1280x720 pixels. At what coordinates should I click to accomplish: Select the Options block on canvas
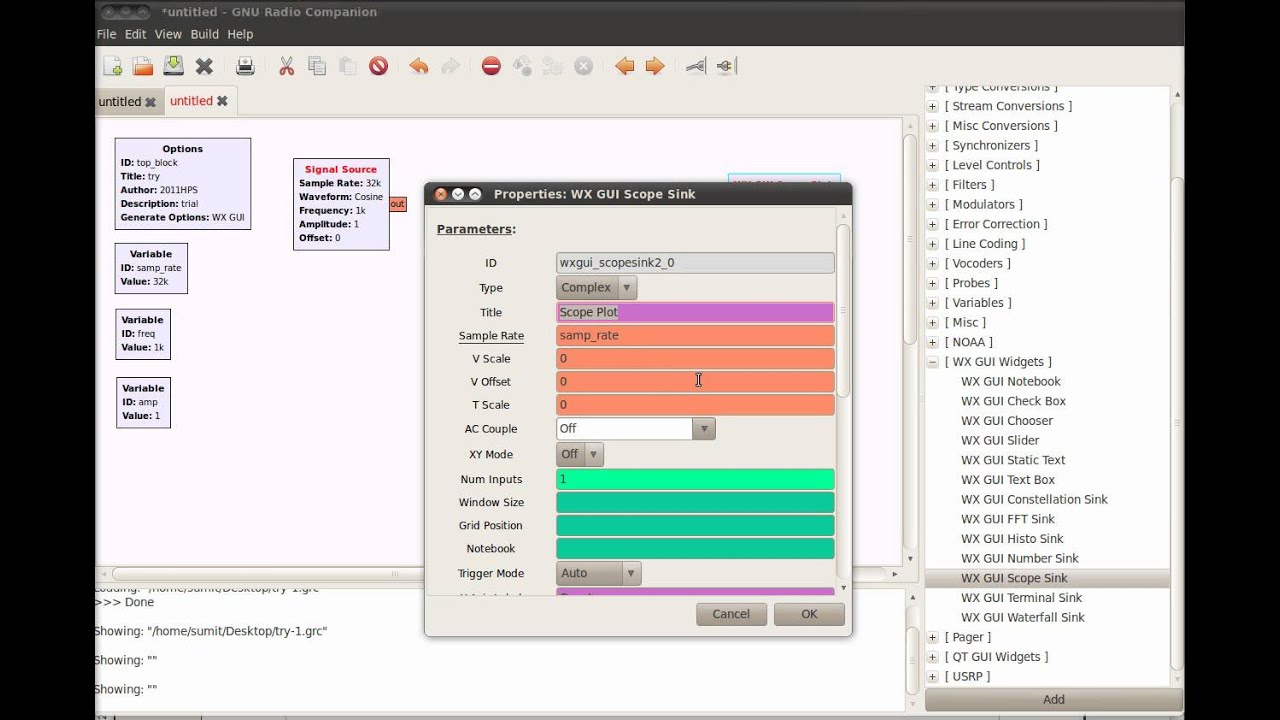pos(183,183)
